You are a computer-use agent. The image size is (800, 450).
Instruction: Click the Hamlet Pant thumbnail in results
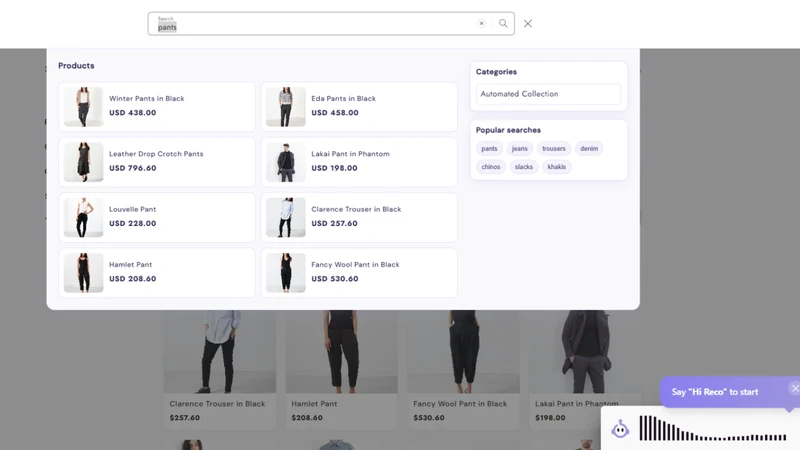coord(84,273)
